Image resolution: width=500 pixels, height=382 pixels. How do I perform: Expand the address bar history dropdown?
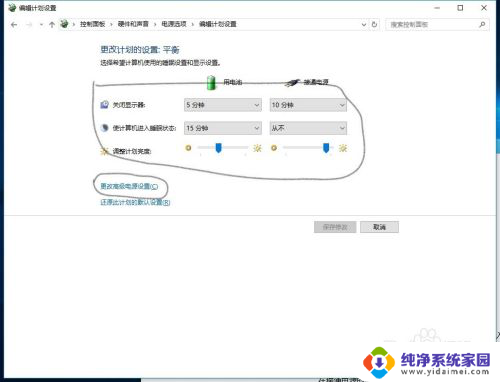click(364, 24)
